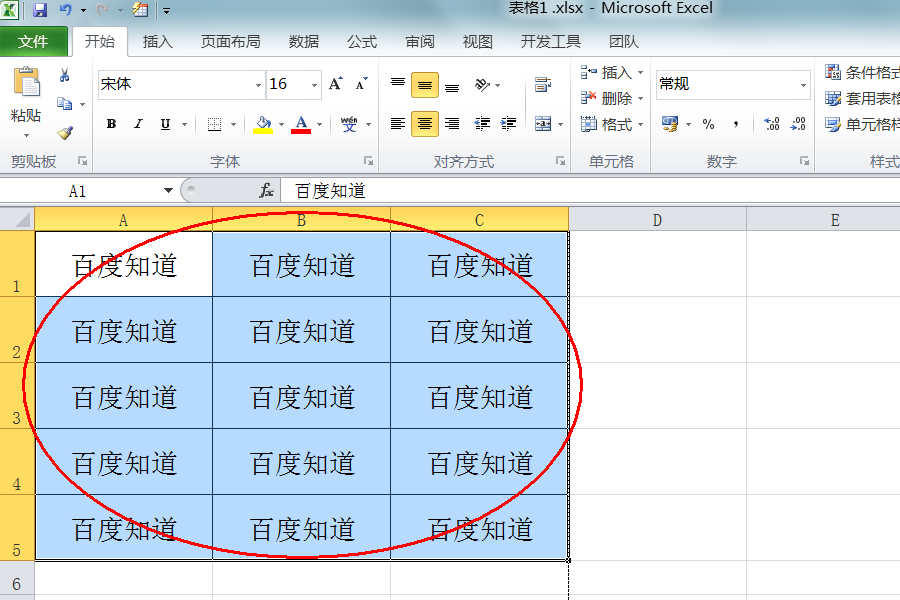Open the 公式 ribbon tab
Image resolution: width=900 pixels, height=600 pixels.
(362, 41)
